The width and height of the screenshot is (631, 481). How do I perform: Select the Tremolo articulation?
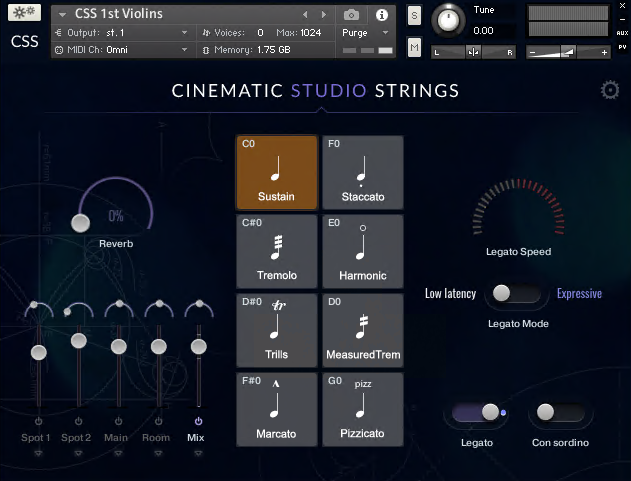[277, 251]
